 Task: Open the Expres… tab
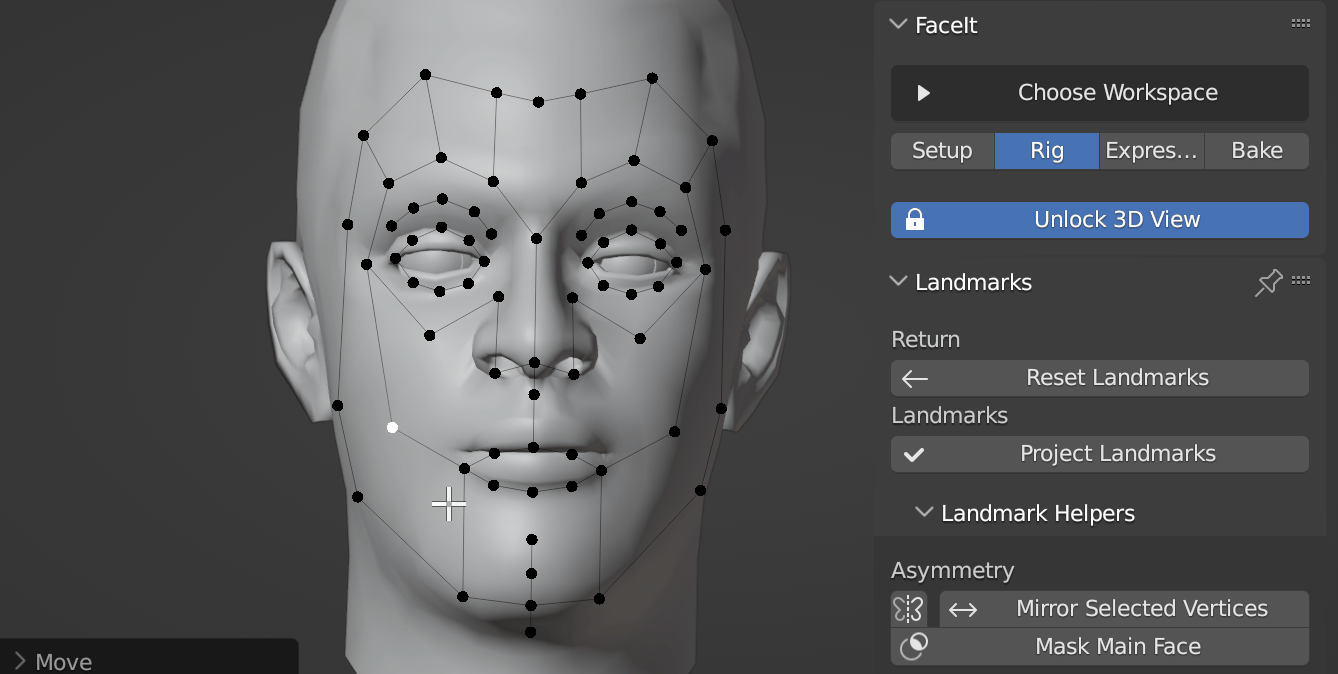tap(1151, 151)
